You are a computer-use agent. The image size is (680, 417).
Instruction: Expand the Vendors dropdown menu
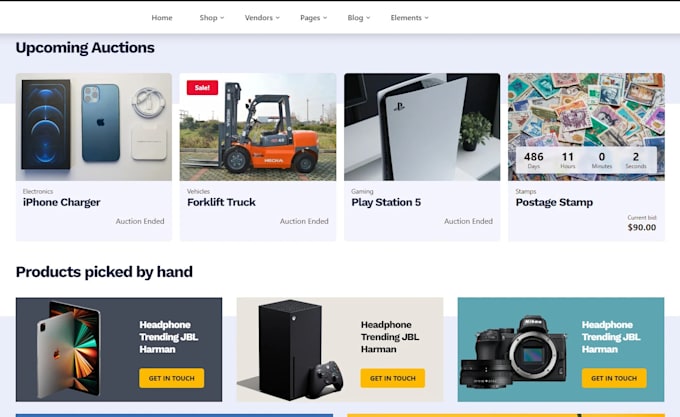pyautogui.click(x=262, y=18)
